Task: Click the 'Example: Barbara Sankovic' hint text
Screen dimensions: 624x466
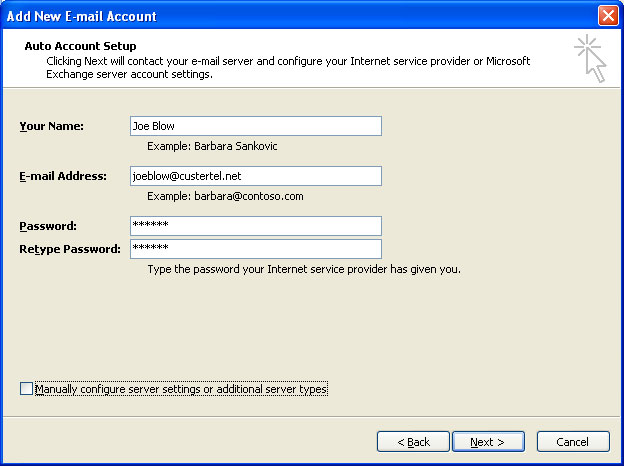Action: click(x=212, y=146)
